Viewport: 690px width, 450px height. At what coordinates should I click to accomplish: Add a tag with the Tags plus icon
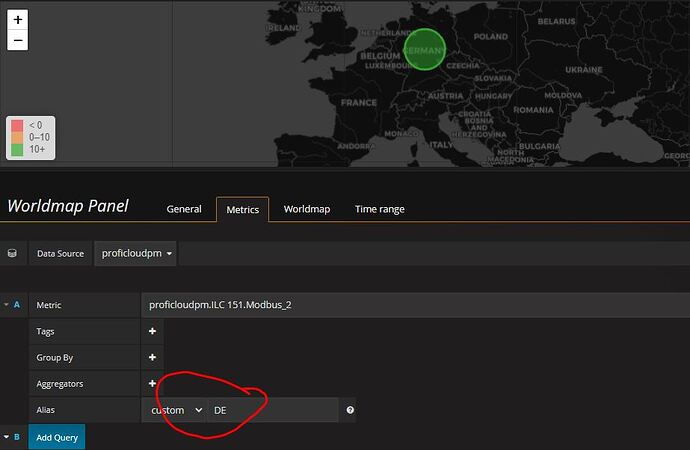click(x=152, y=331)
